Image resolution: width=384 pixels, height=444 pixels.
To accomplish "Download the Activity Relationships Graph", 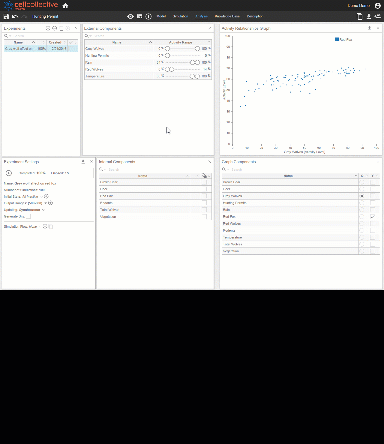I will tap(369, 28).
